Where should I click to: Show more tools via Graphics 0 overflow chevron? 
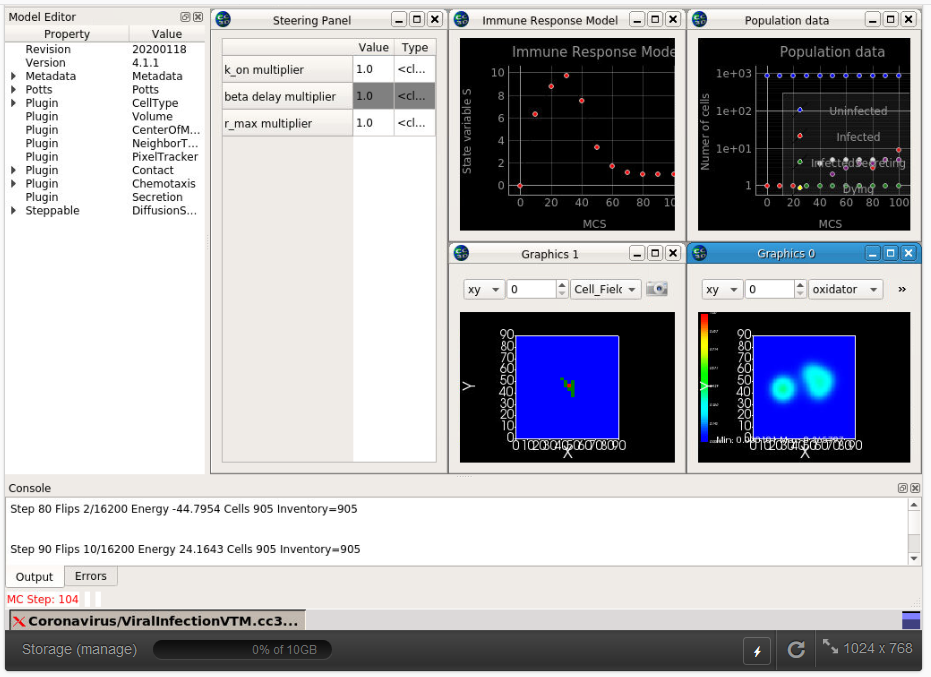[x=902, y=289]
